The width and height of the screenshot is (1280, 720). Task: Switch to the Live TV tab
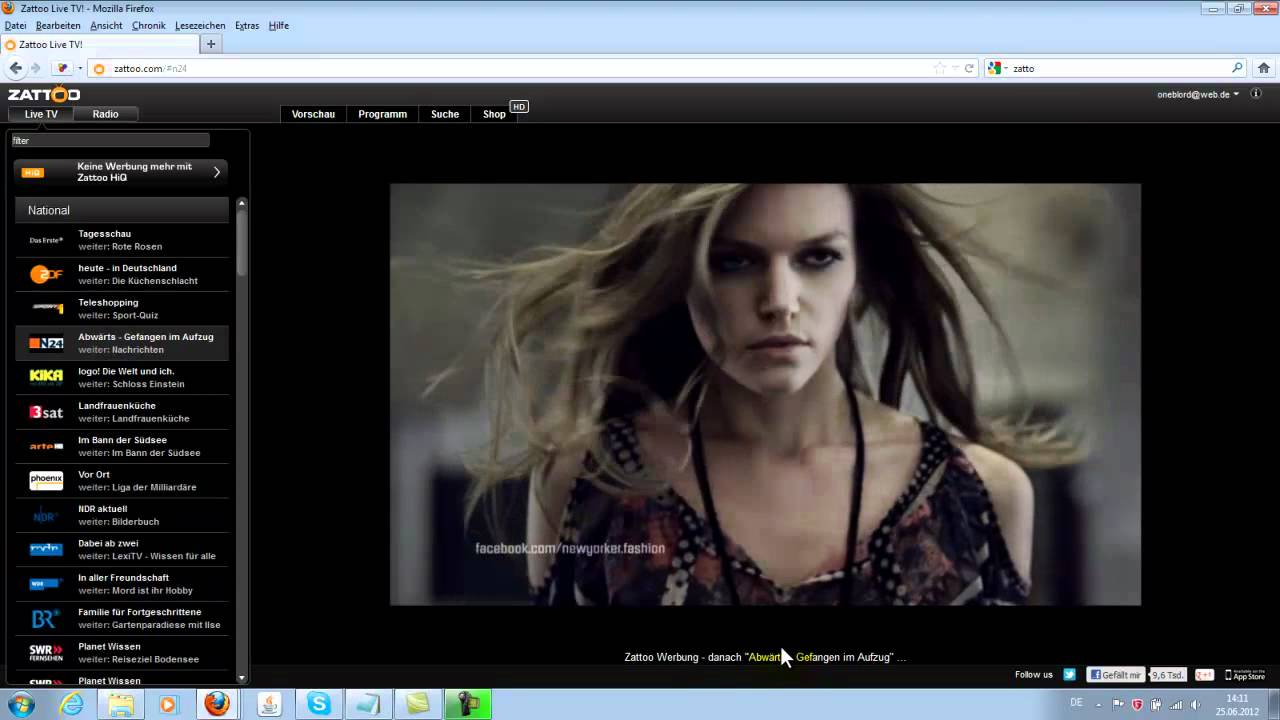[41, 114]
